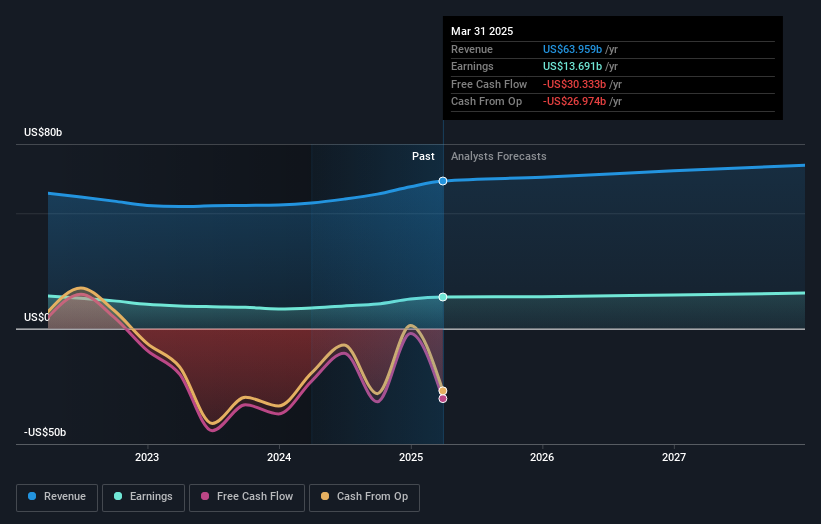Select the Free Cash Flow data point marker

(443, 399)
